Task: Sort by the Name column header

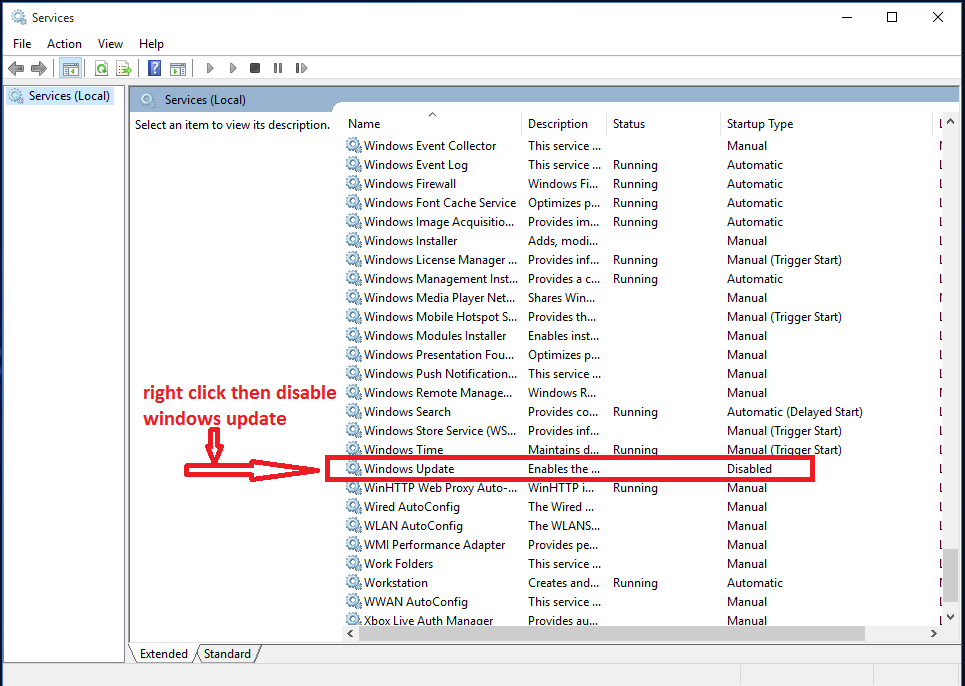Action: [x=432, y=124]
